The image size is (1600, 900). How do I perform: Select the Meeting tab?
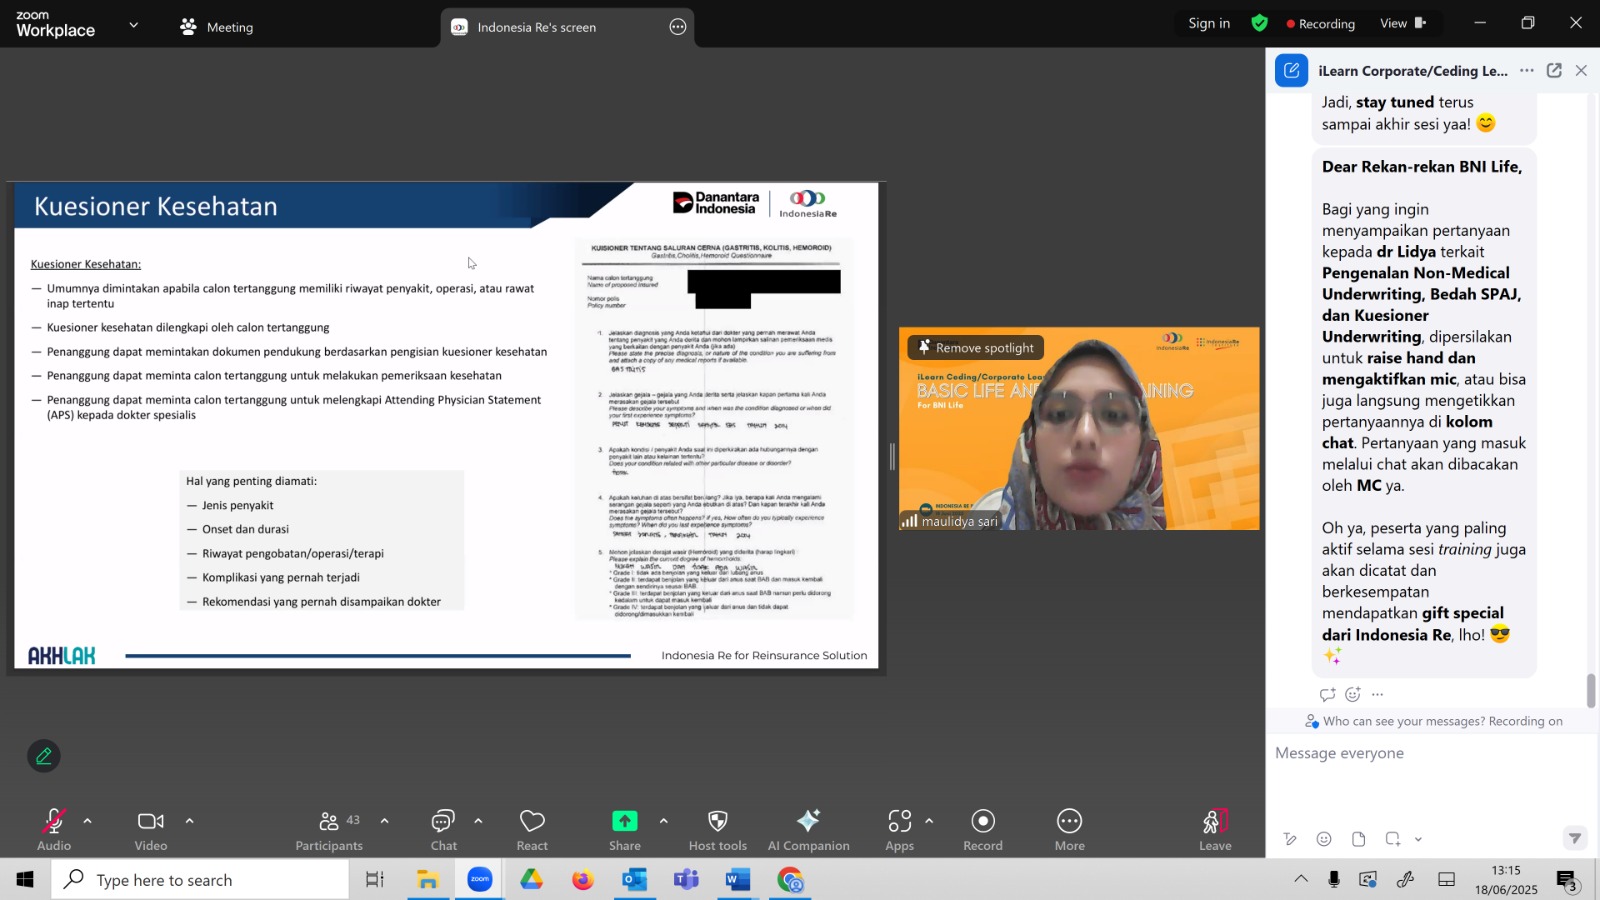click(x=217, y=27)
